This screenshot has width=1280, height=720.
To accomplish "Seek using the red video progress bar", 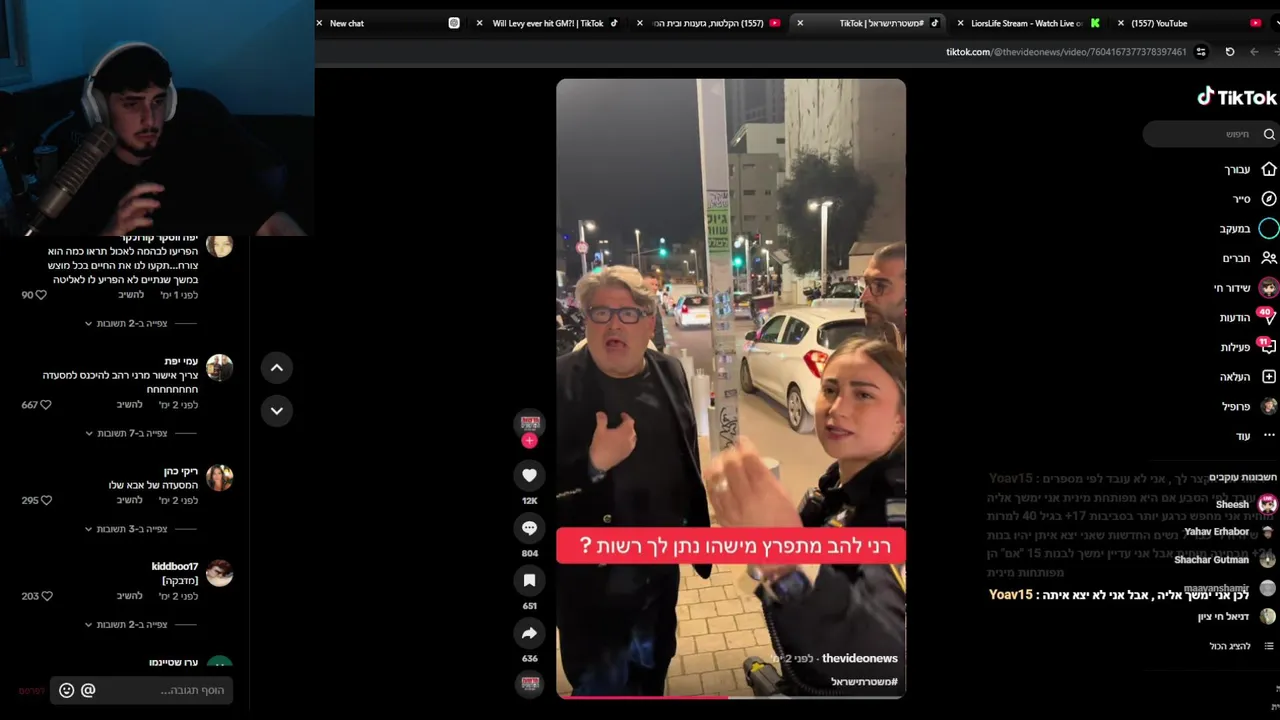I will point(731,697).
